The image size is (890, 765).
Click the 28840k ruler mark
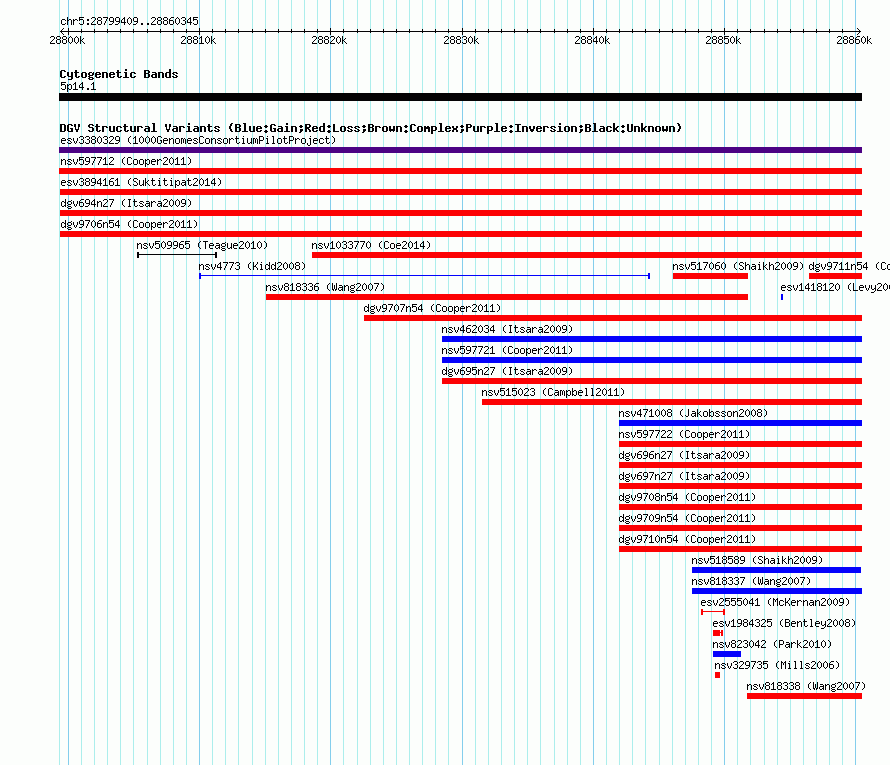click(592, 40)
